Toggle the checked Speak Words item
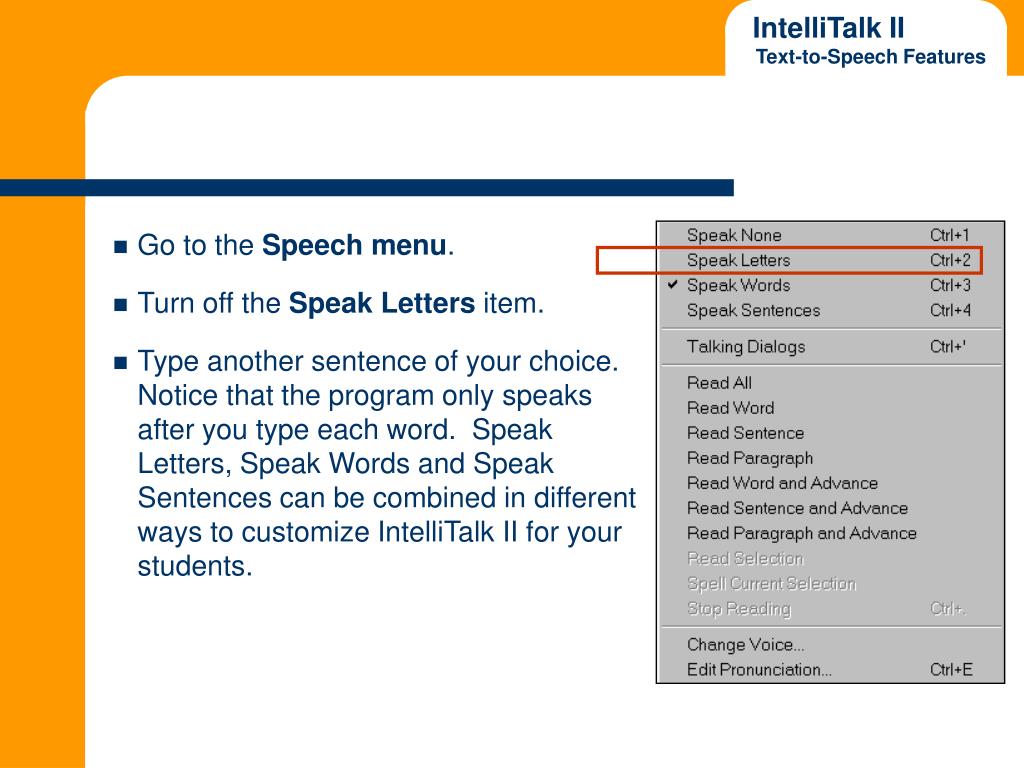The height and width of the screenshot is (768, 1024). tap(830, 285)
